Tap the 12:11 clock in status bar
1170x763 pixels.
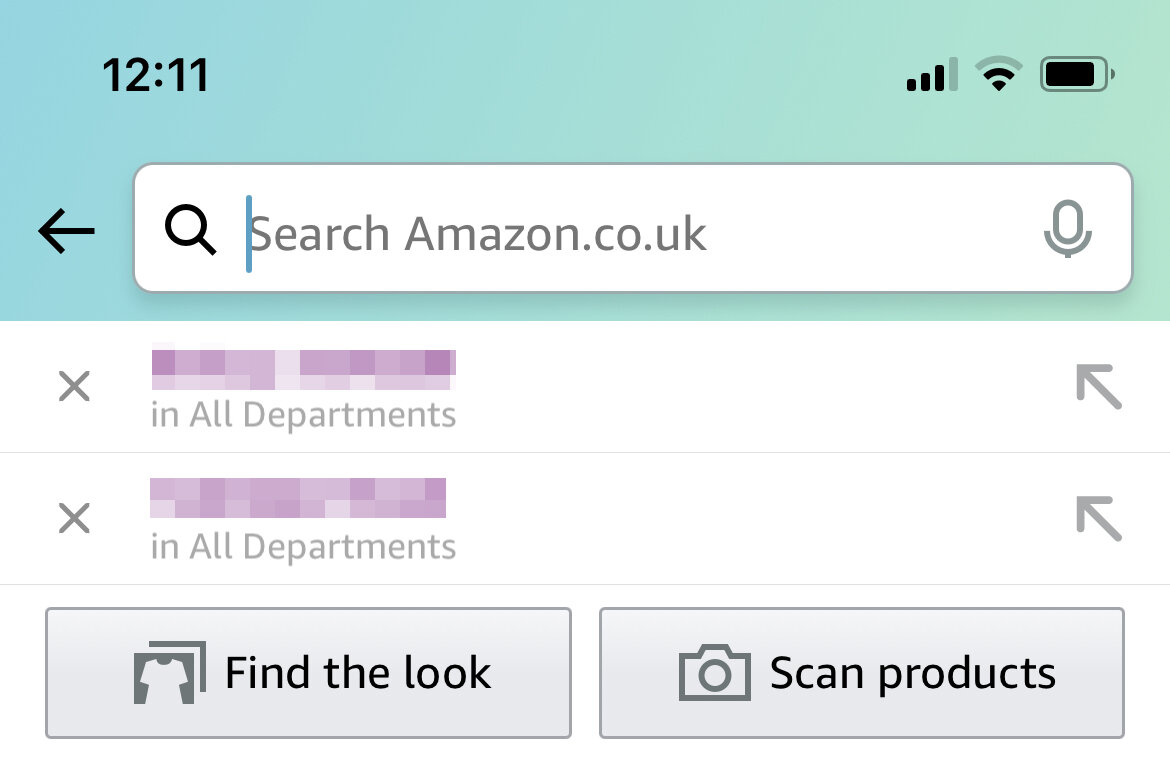[x=155, y=75]
